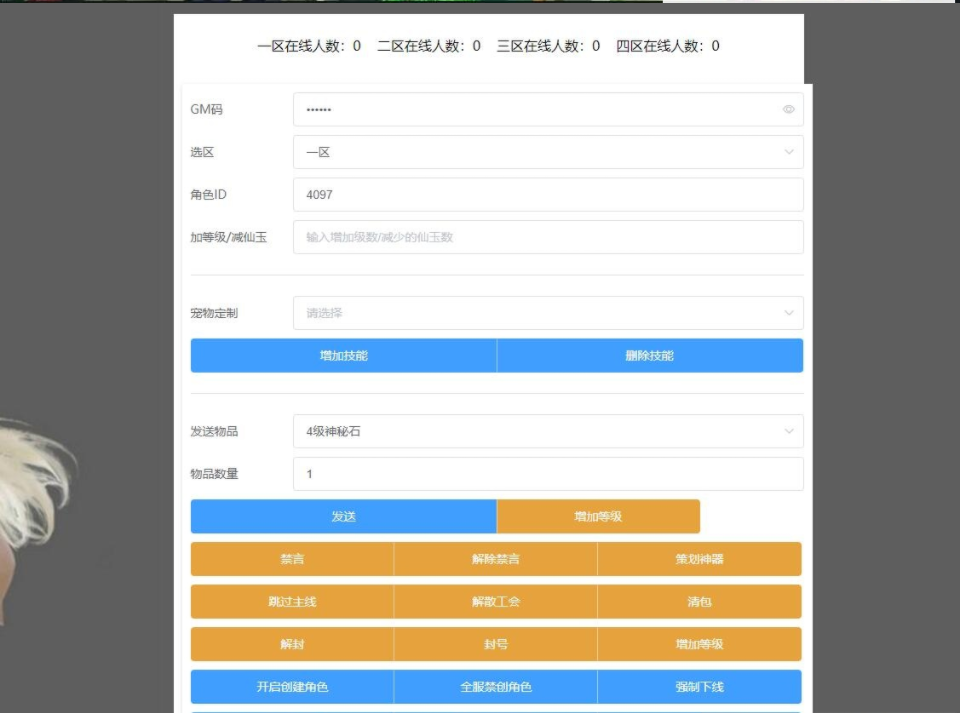Click the 禁言 mute button
The image size is (960, 713).
pos(292,559)
